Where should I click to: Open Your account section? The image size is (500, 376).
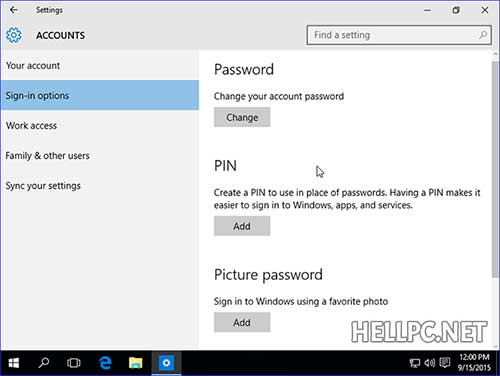pos(100,66)
